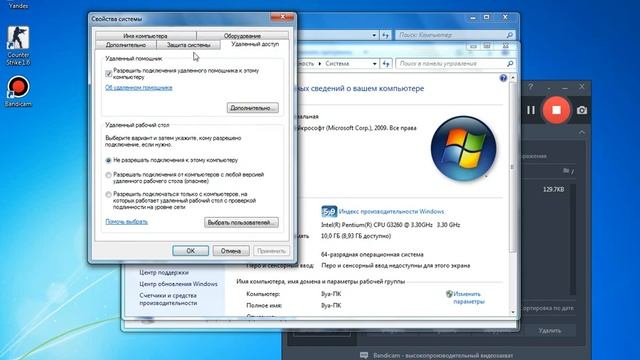Switch to Дополнительно tab
The height and width of the screenshot is (360, 640).
[126, 45]
